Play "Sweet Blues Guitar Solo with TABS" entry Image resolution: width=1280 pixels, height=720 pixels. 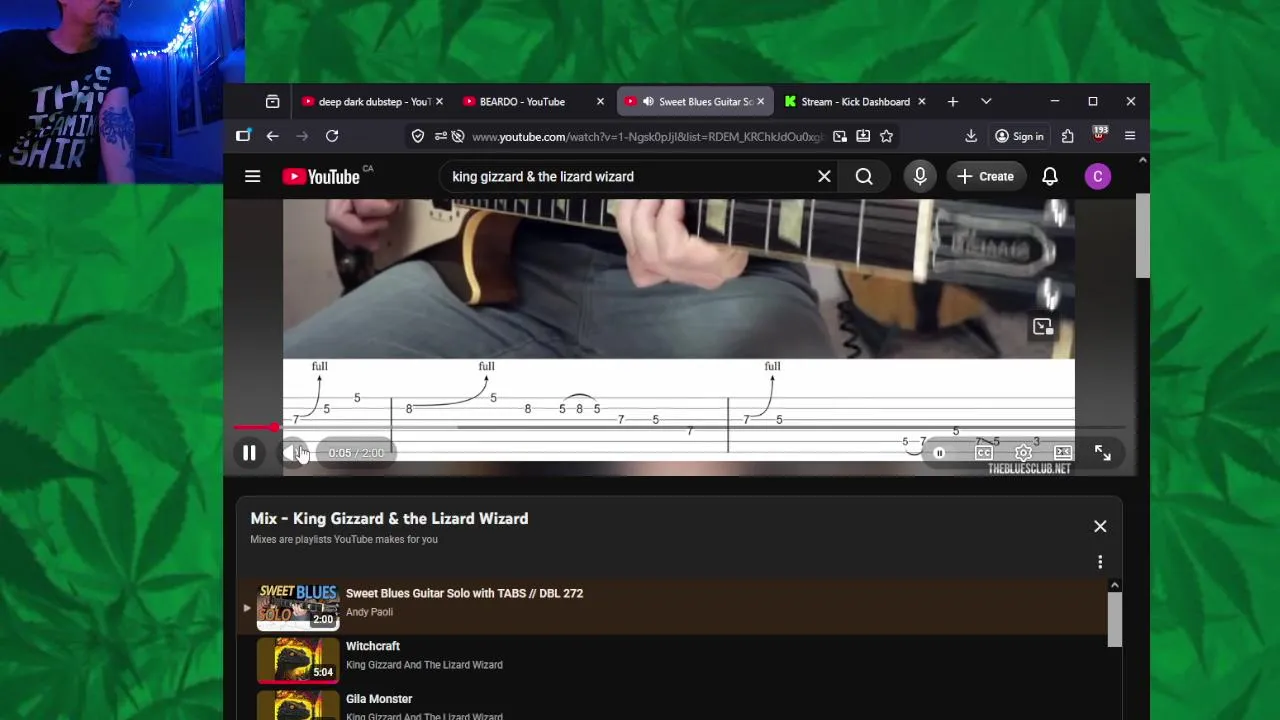pyautogui.click(x=672, y=606)
